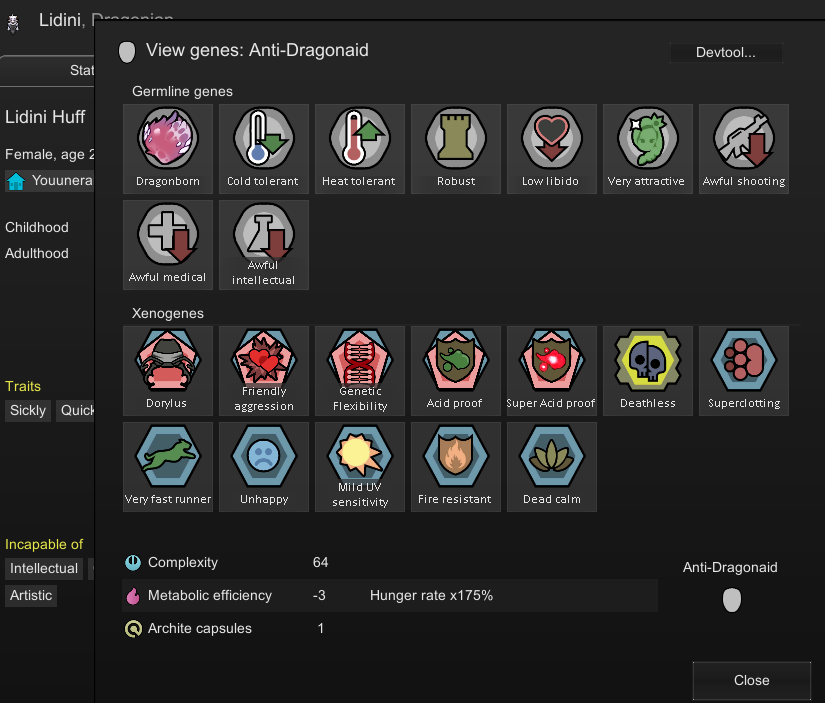
Task: Click the Hunger rate x175% text
Action: coord(431,596)
